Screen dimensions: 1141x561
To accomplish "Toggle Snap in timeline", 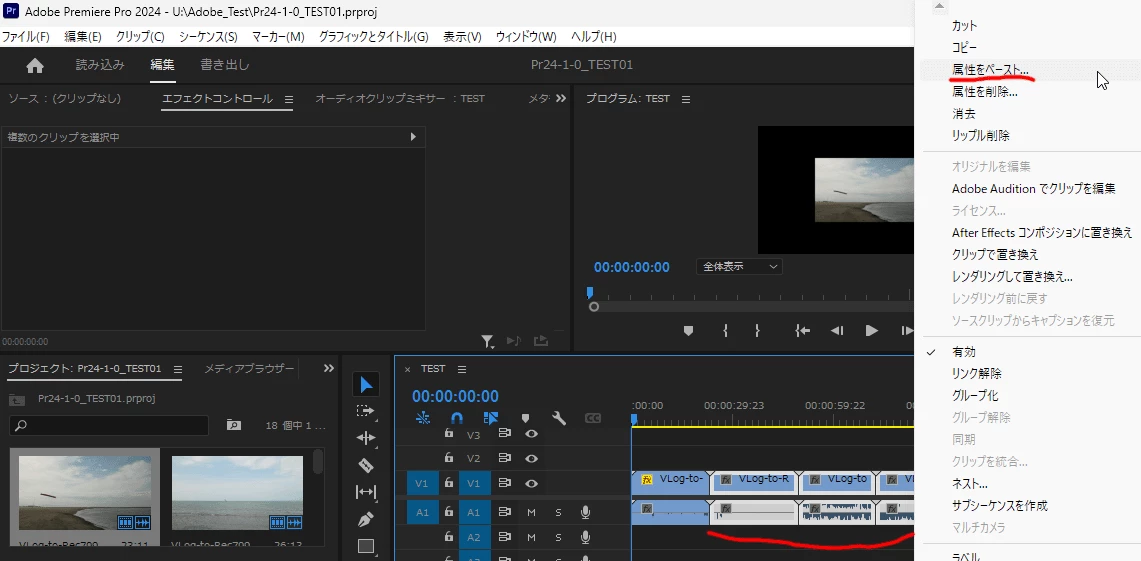I will (x=456, y=418).
